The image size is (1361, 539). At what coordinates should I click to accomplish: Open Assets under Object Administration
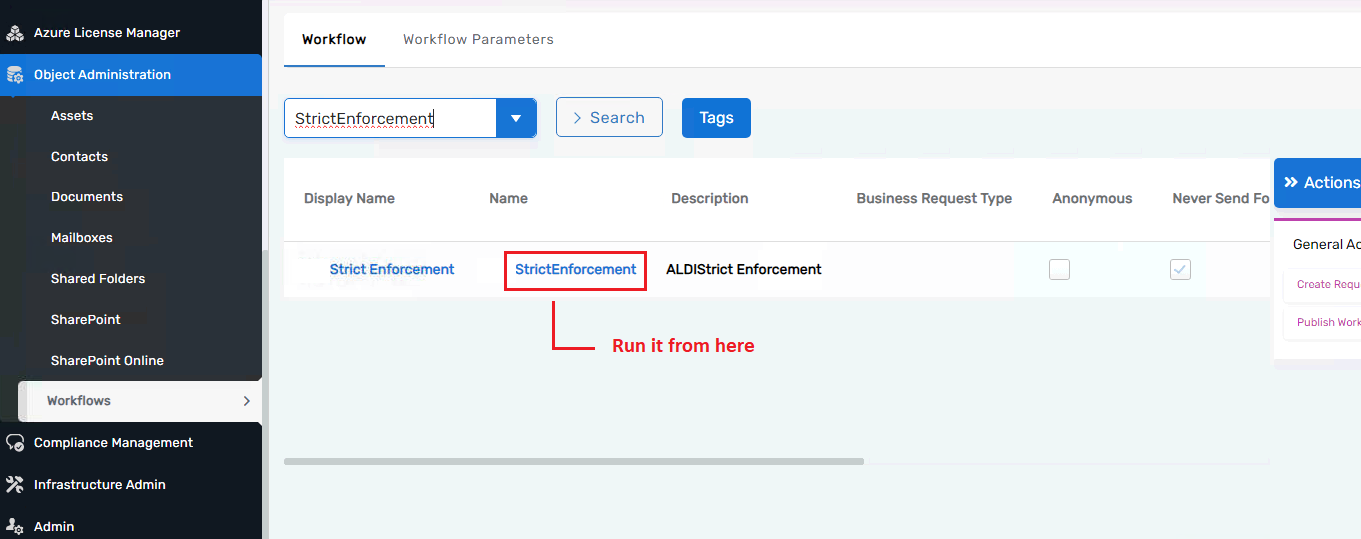tap(72, 116)
